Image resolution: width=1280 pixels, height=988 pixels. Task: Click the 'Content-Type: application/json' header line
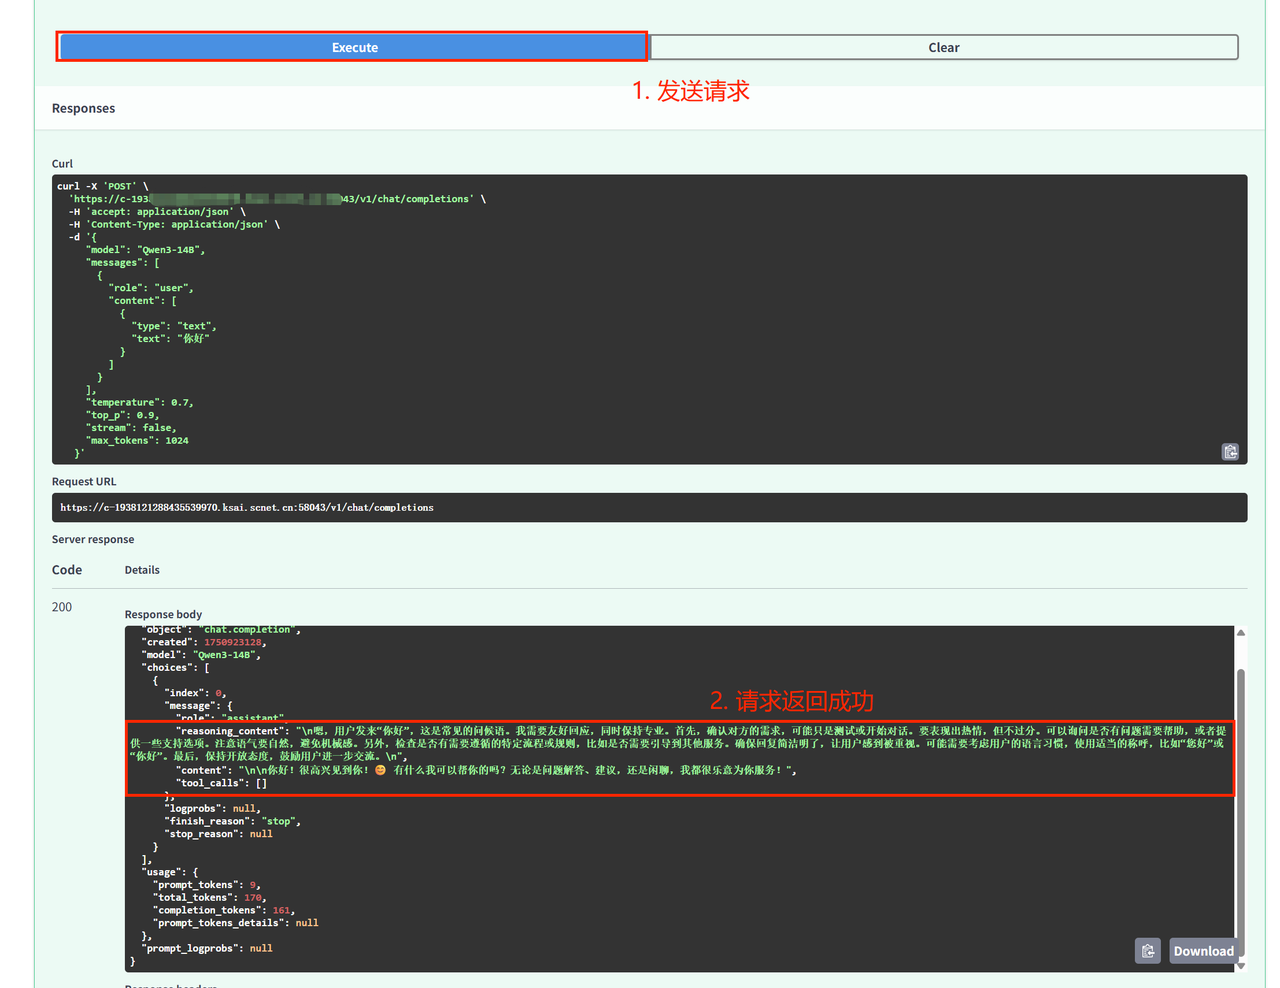coord(174,224)
